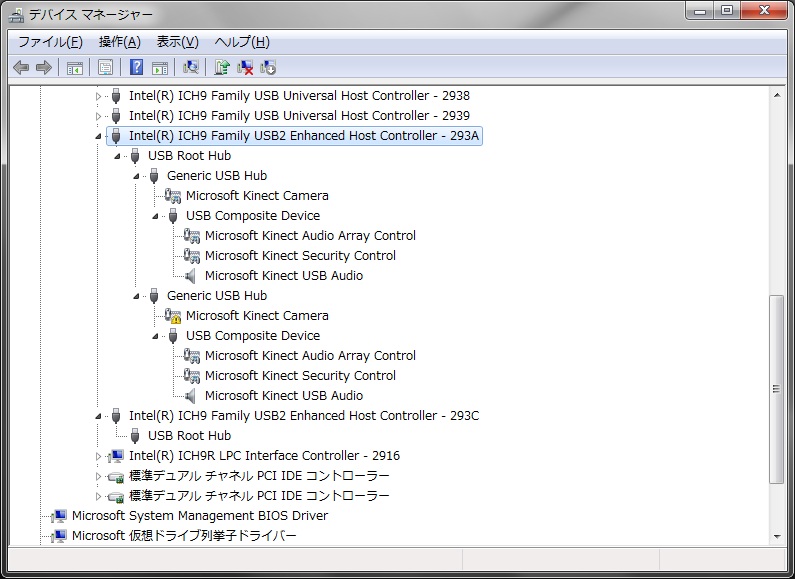Click the Forward arrow toolbar icon

point(43,67)
